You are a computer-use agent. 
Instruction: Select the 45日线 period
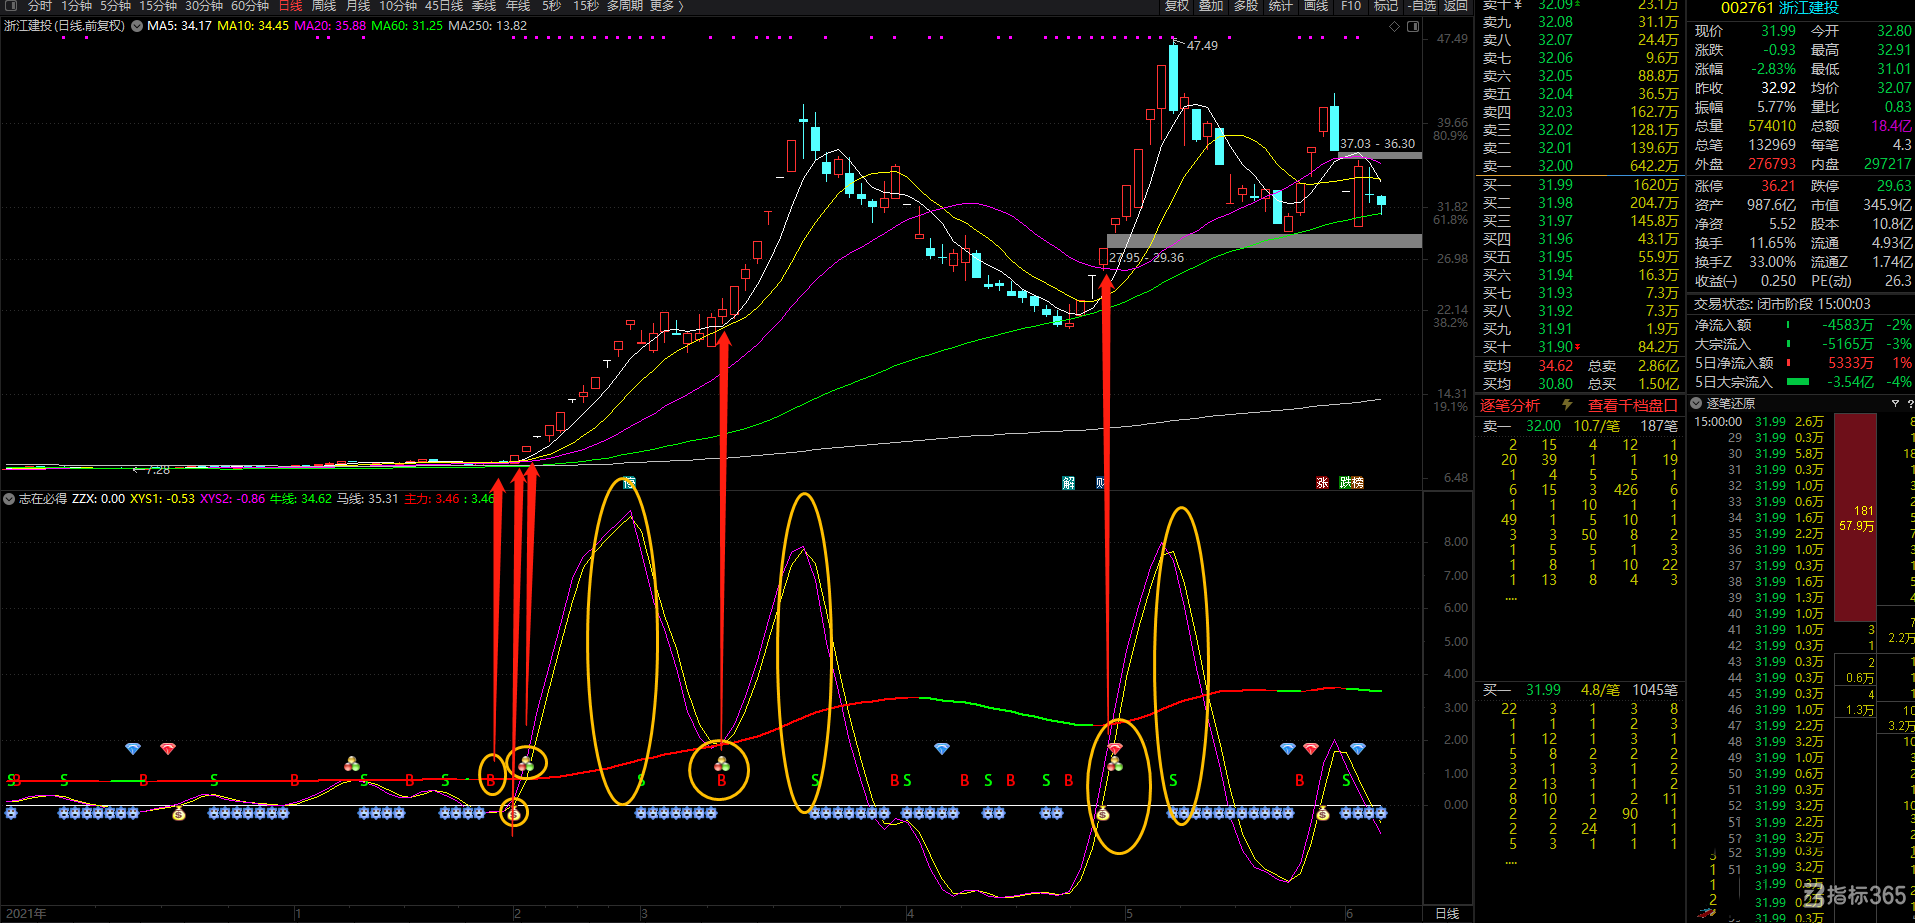tap(444, 6)
